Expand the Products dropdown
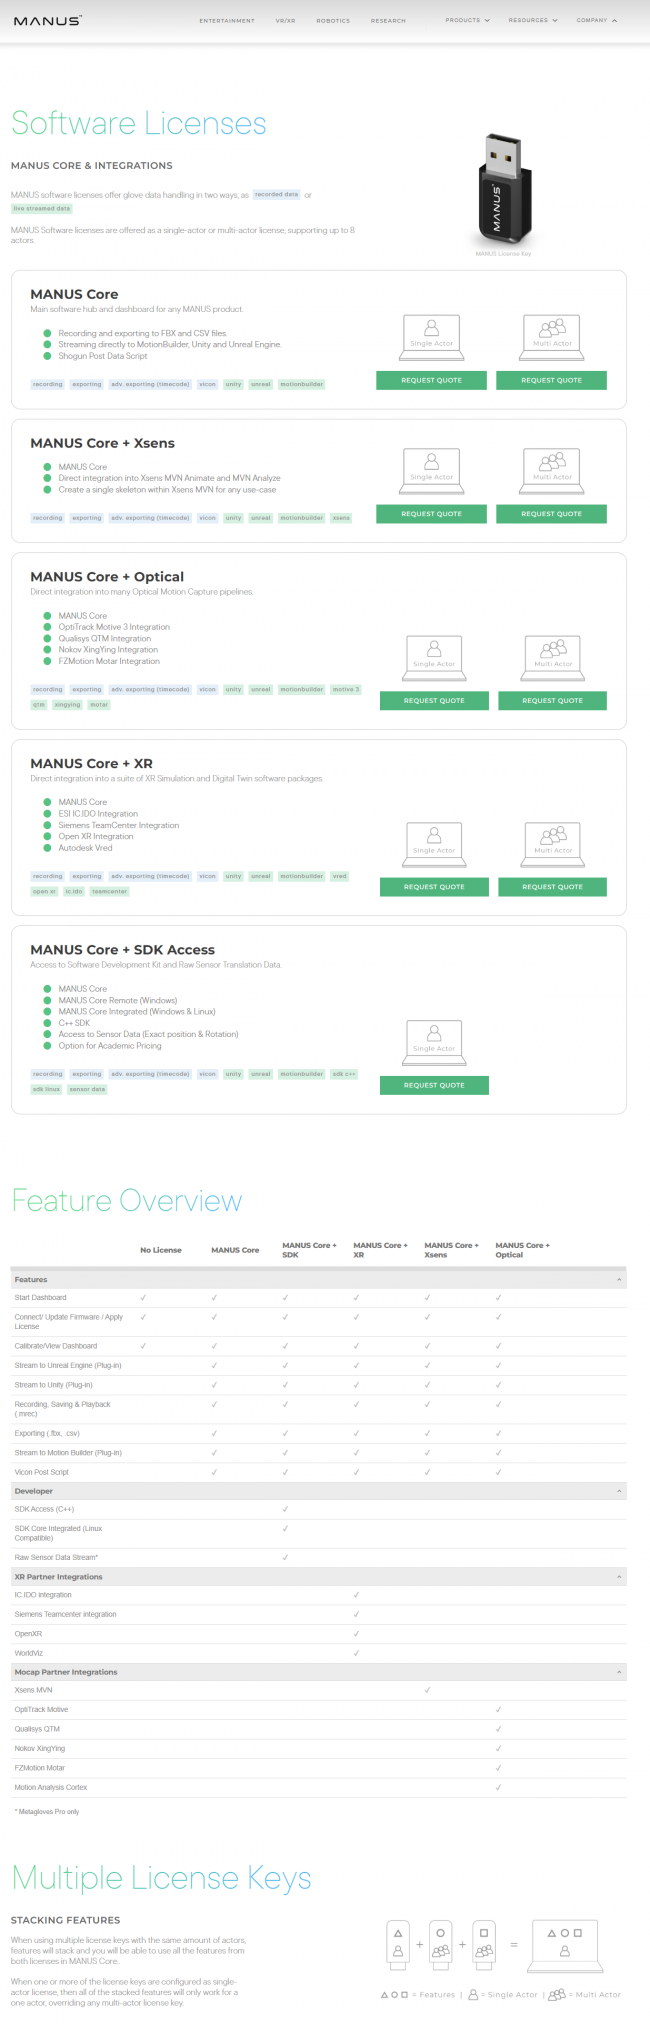The height and width of the screenshot is (2024, 650). (x=467, y=20)
